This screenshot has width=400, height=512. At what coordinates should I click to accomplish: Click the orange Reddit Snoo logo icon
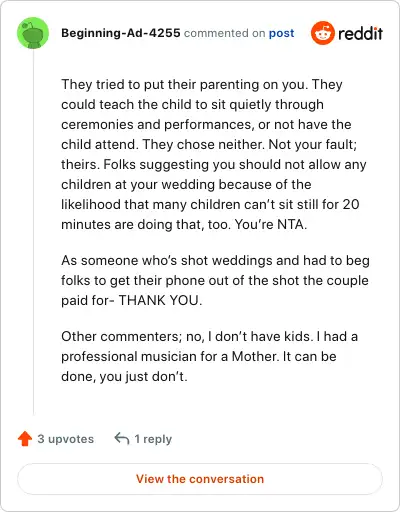(322, 33)
